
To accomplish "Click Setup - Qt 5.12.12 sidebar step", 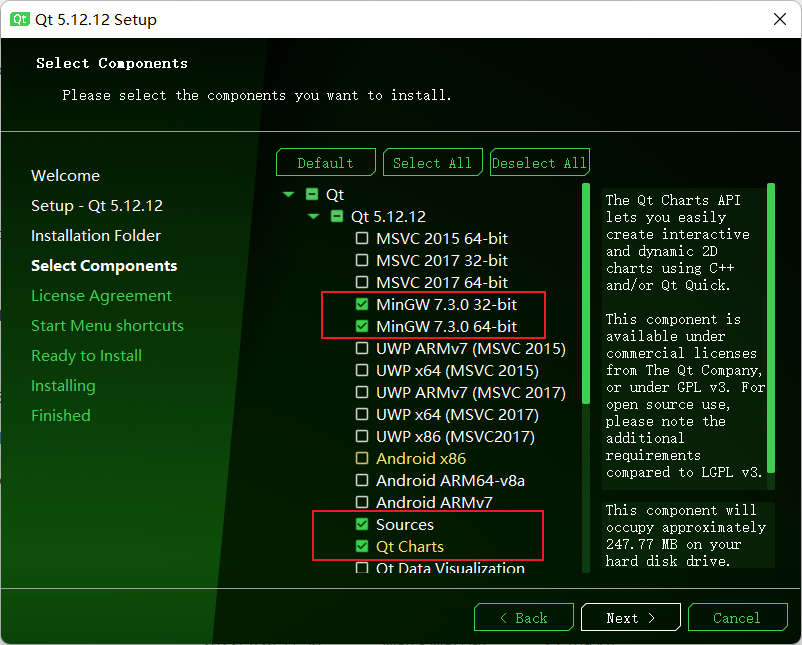I will 97,206.
